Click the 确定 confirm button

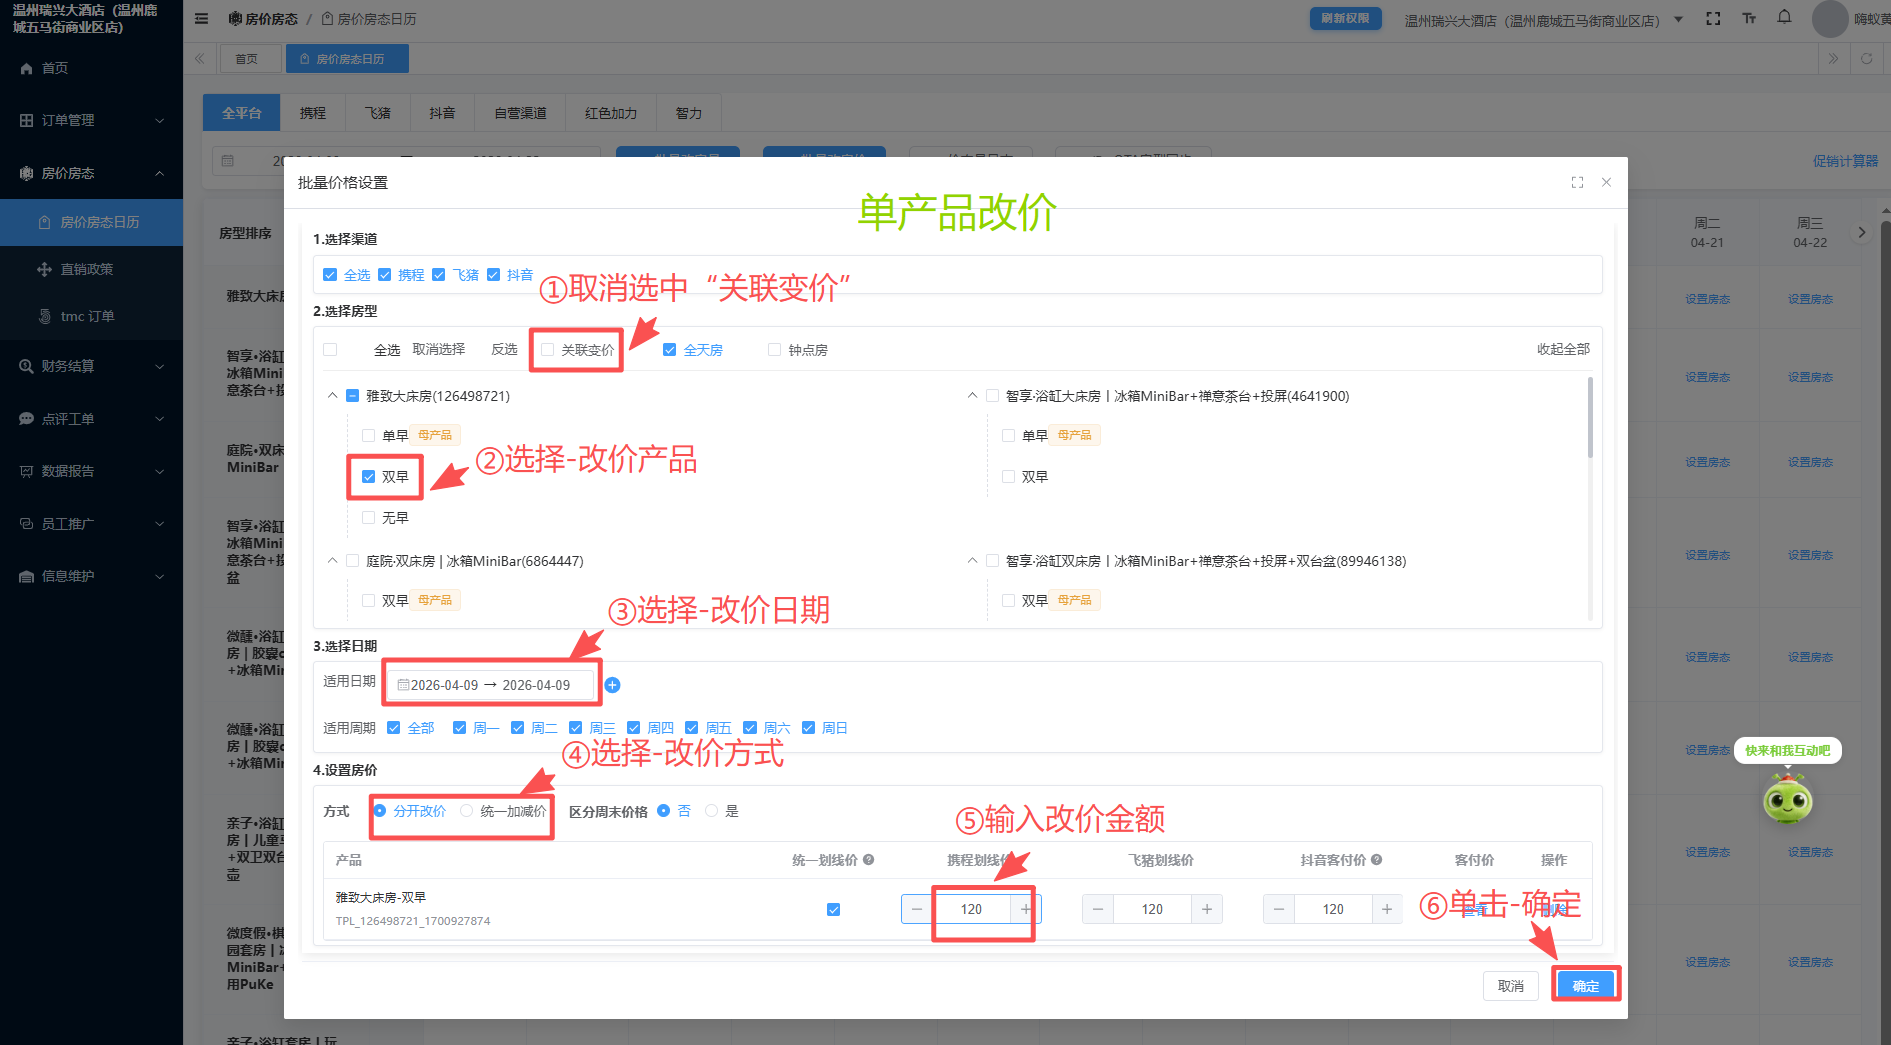click(x=1586, y=985)
